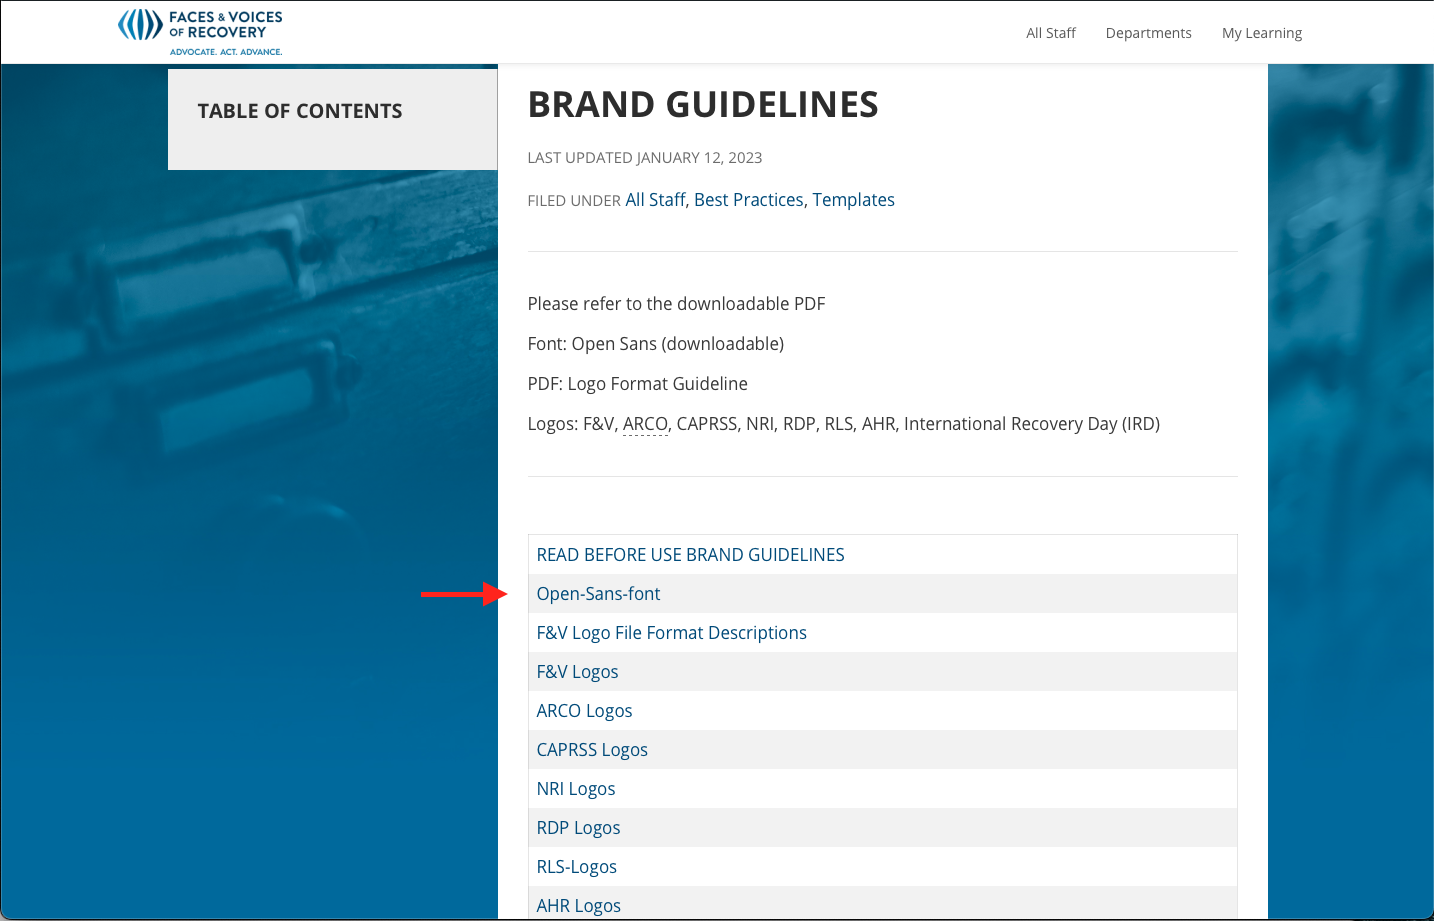Select the Templates category link

point(853,200)
